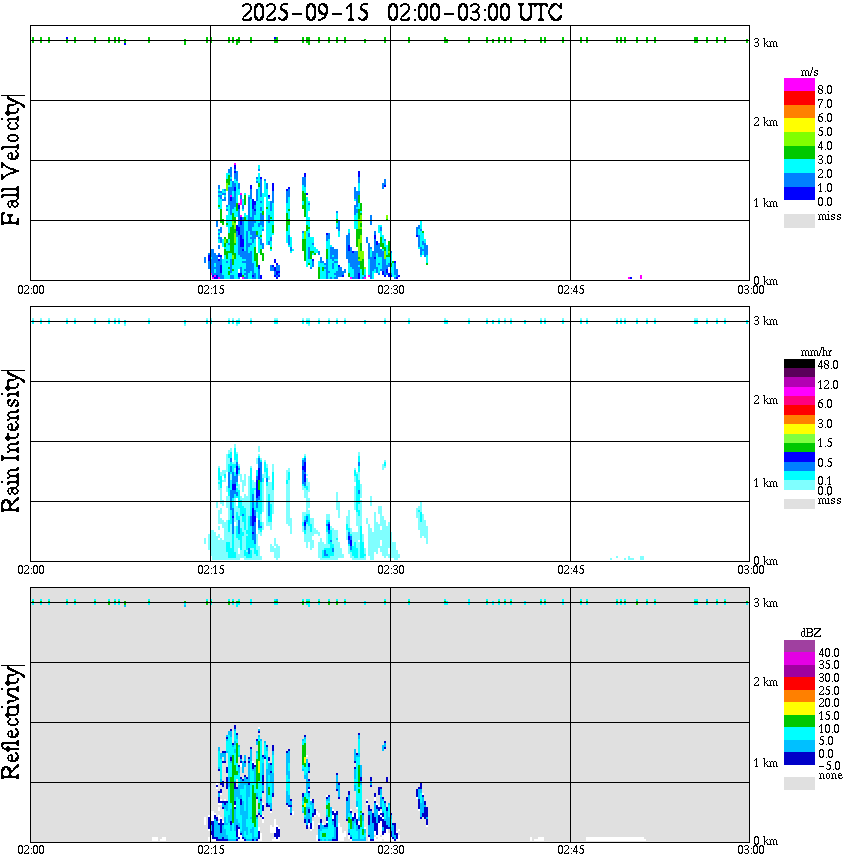Select the red 7.0 m/s legend swatch

[x=799, y=98]
